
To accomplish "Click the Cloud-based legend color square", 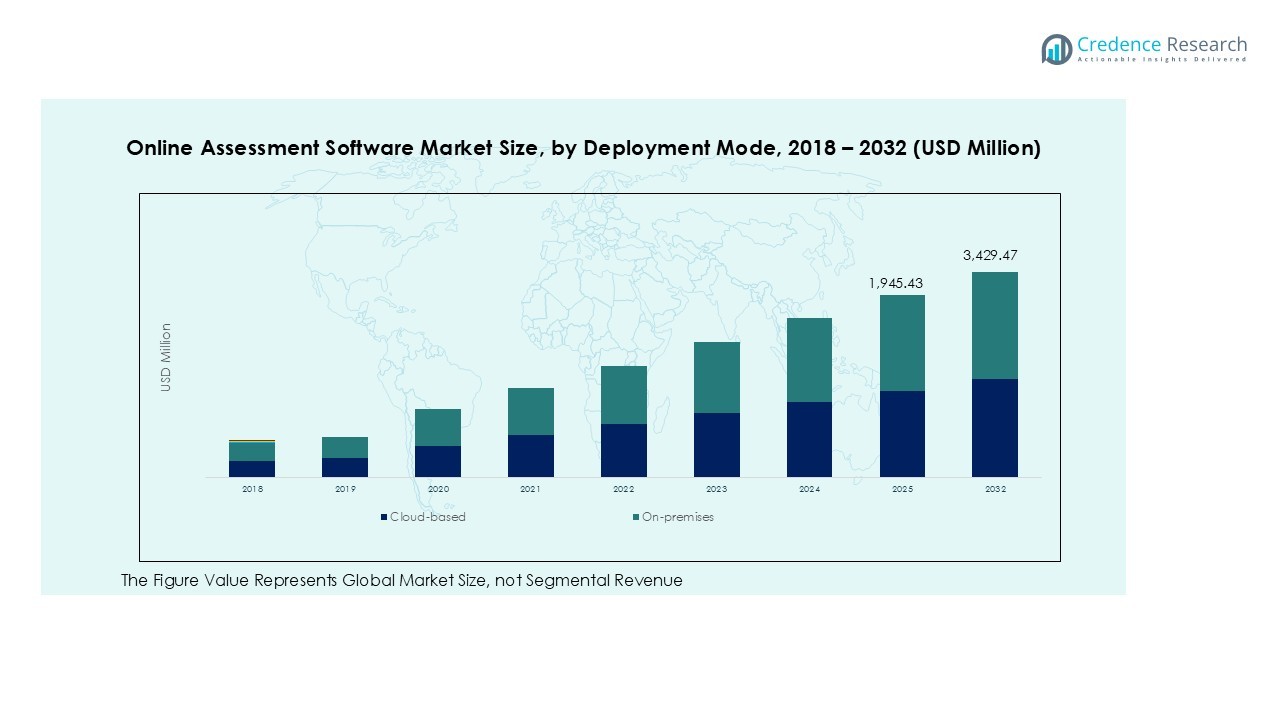I will (x=383, y=517).
